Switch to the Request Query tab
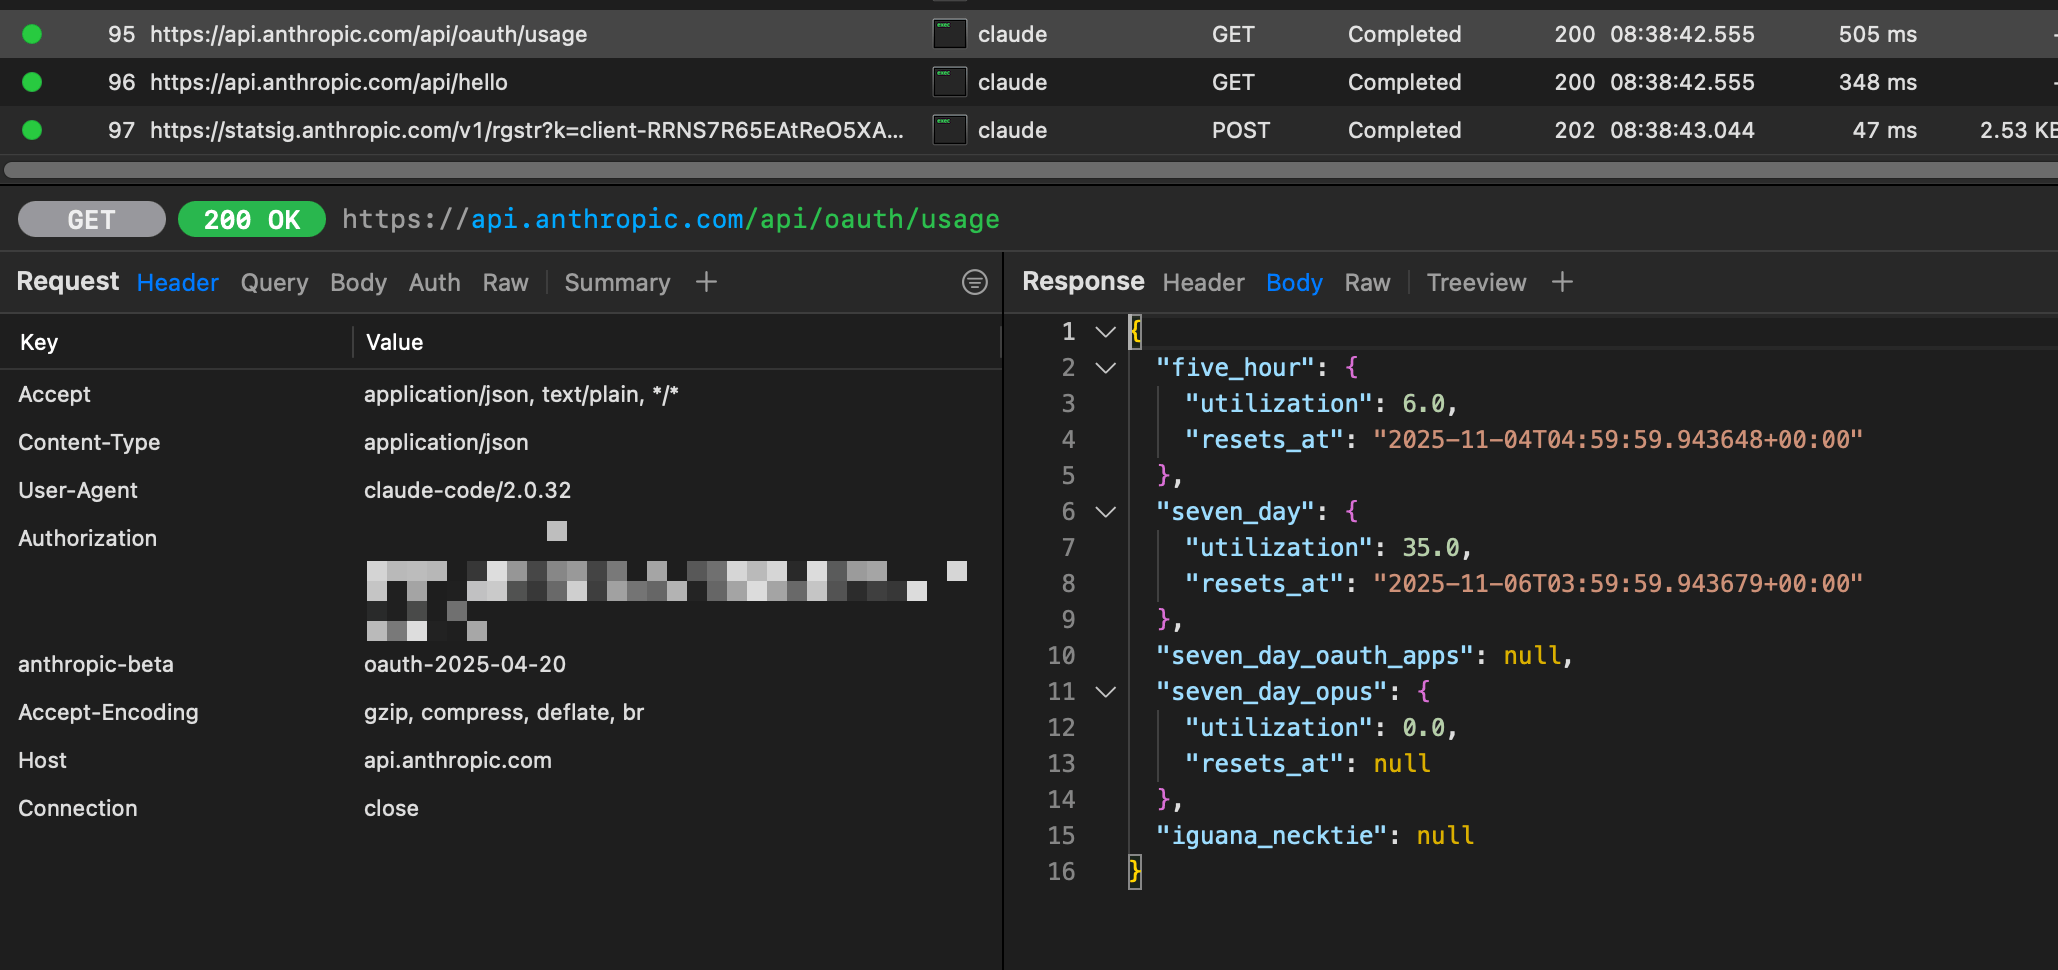 tap(274, 283)
